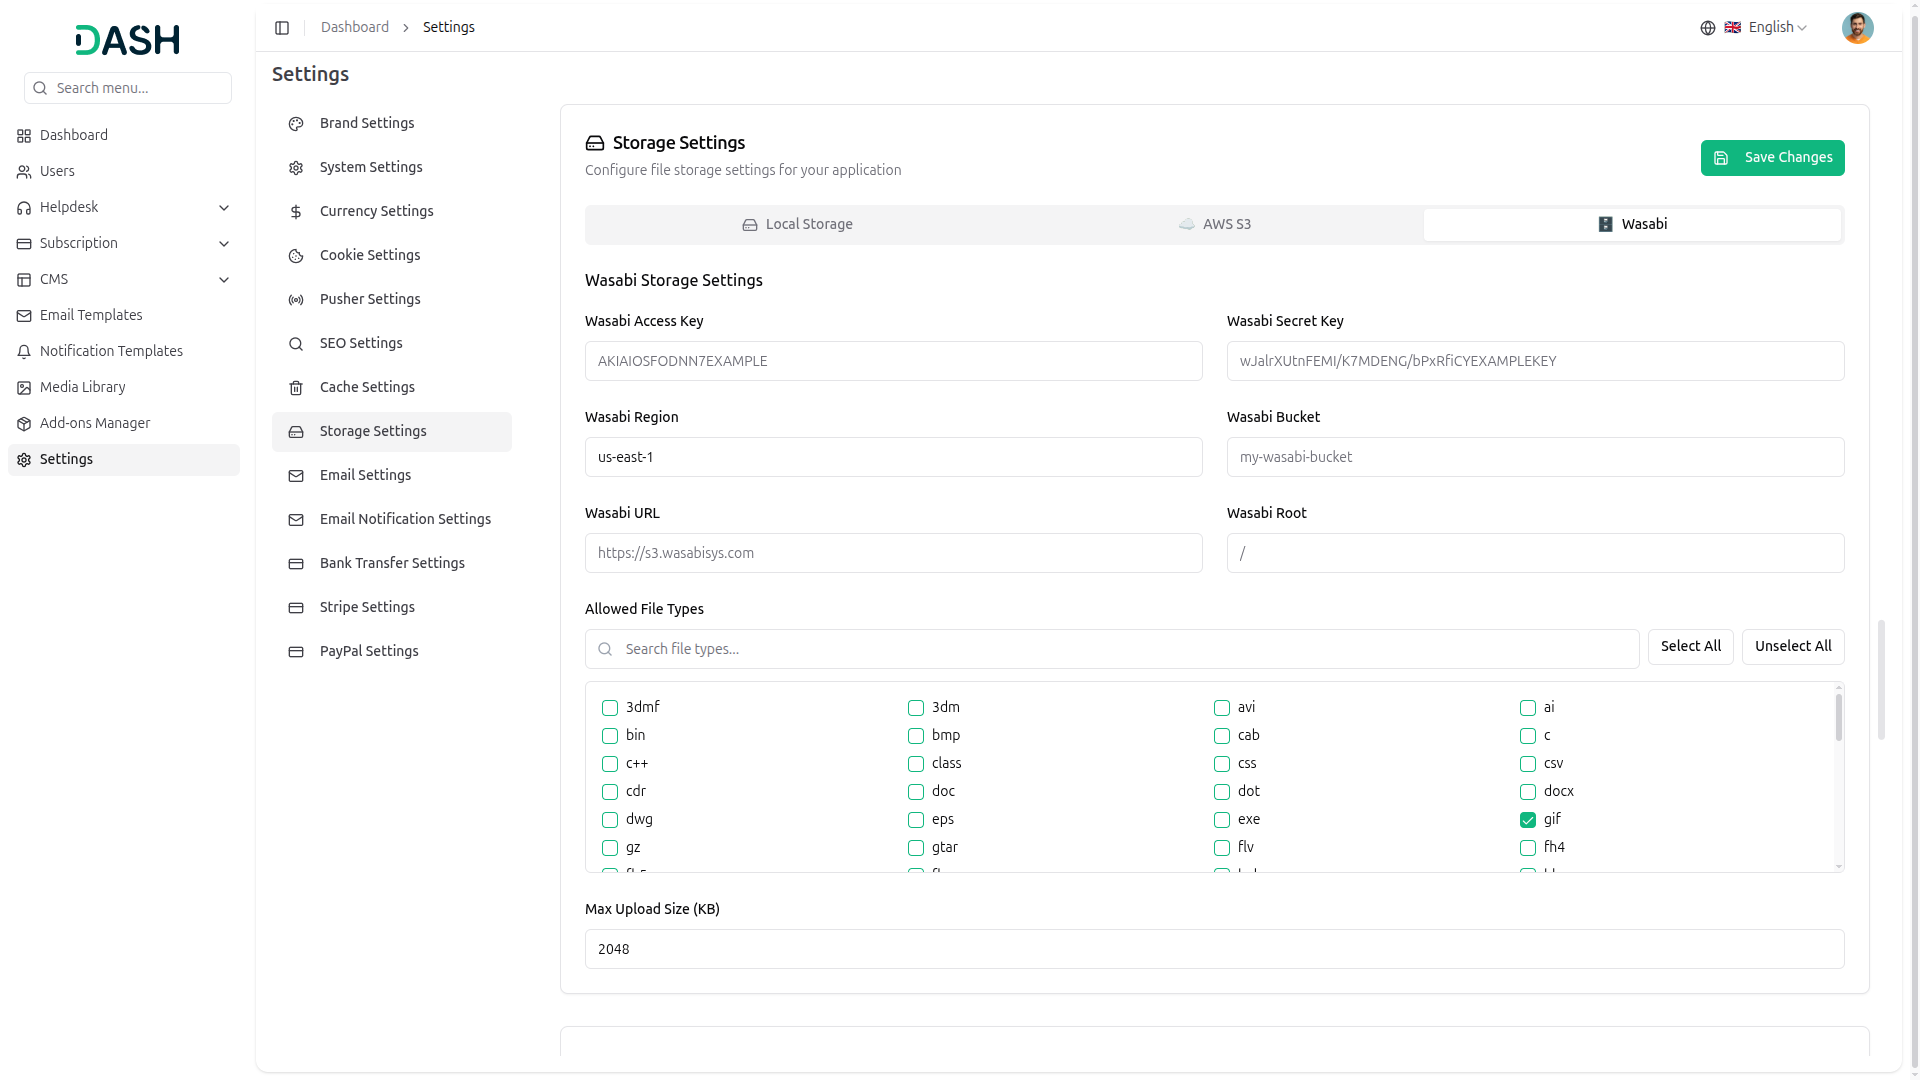The width and height of the screenshot is (1920, 1080).
Task: Click the Currency Settings dollar icon
Action: click(x=296, y=212)
